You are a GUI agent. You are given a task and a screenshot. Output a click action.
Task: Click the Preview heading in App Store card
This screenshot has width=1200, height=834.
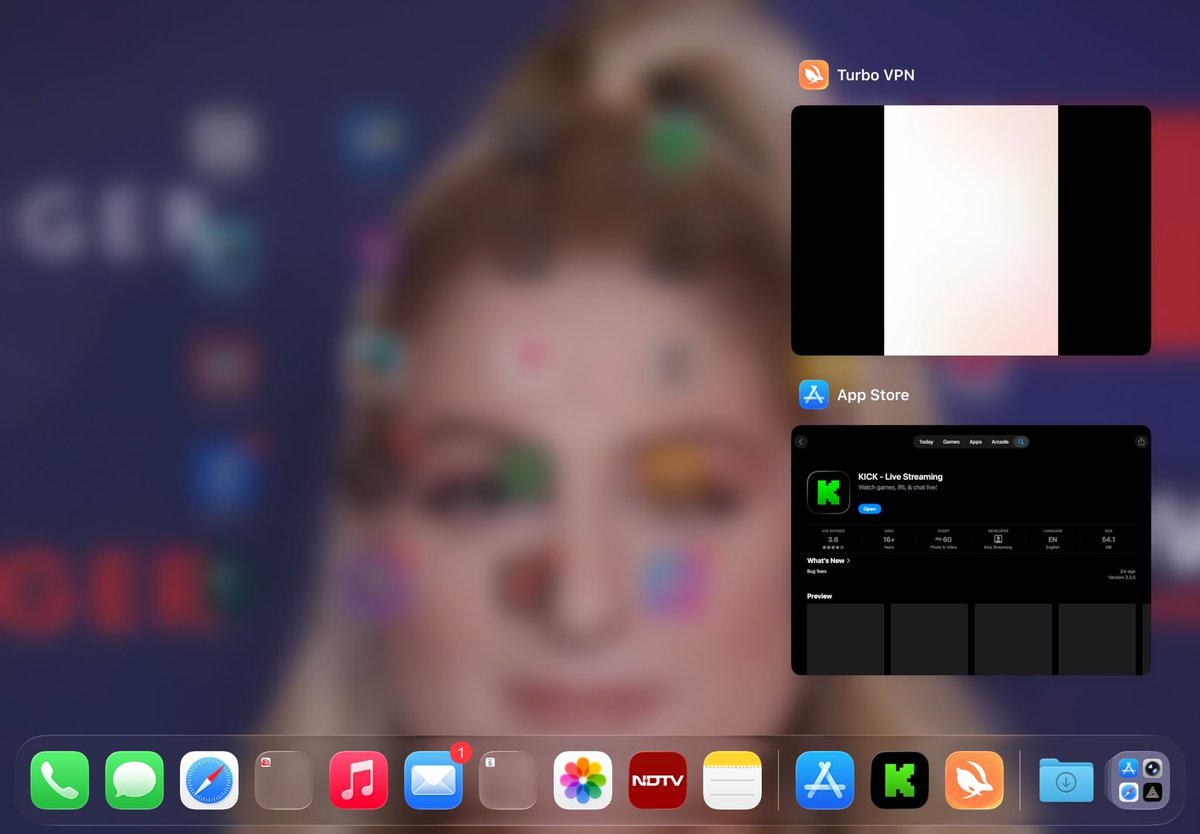tap(819, 596)
